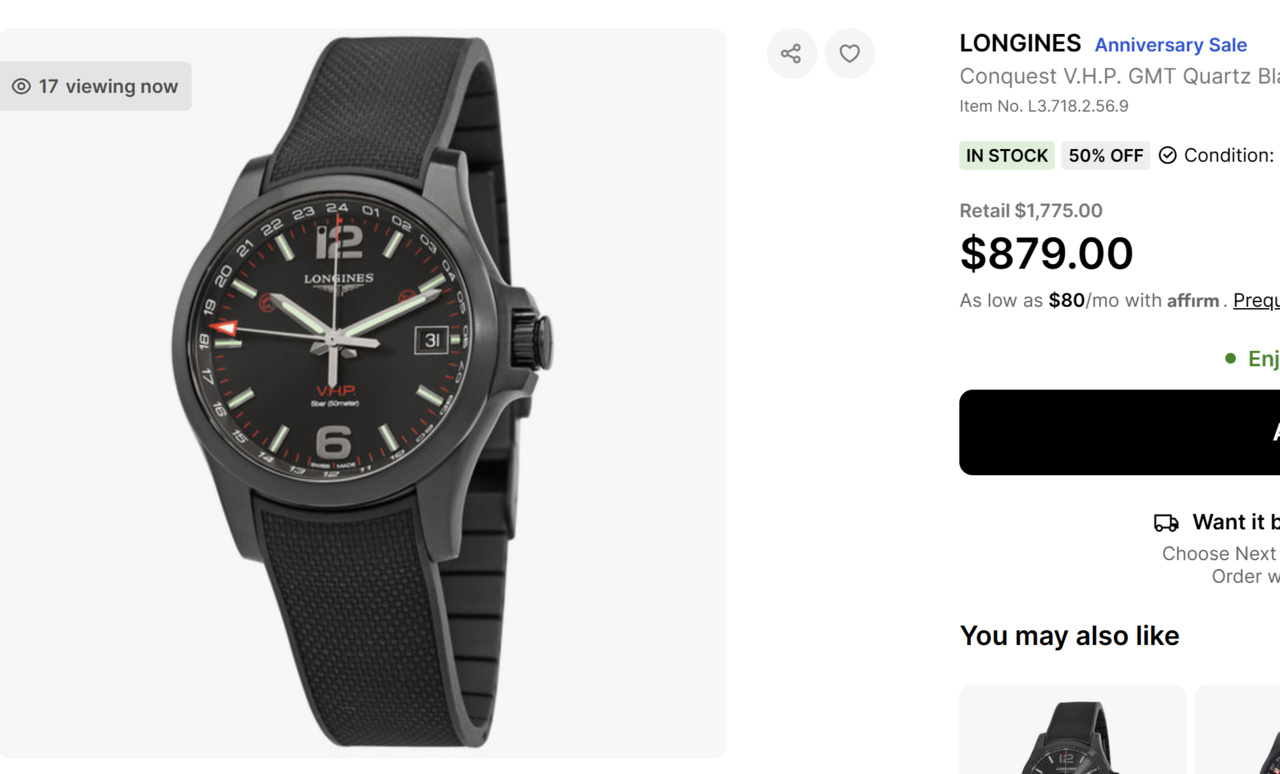Image resolution: width=1280 pixels, height=774 pixels.
Task: Click the share icon button
Action: [x=791, y=54]
